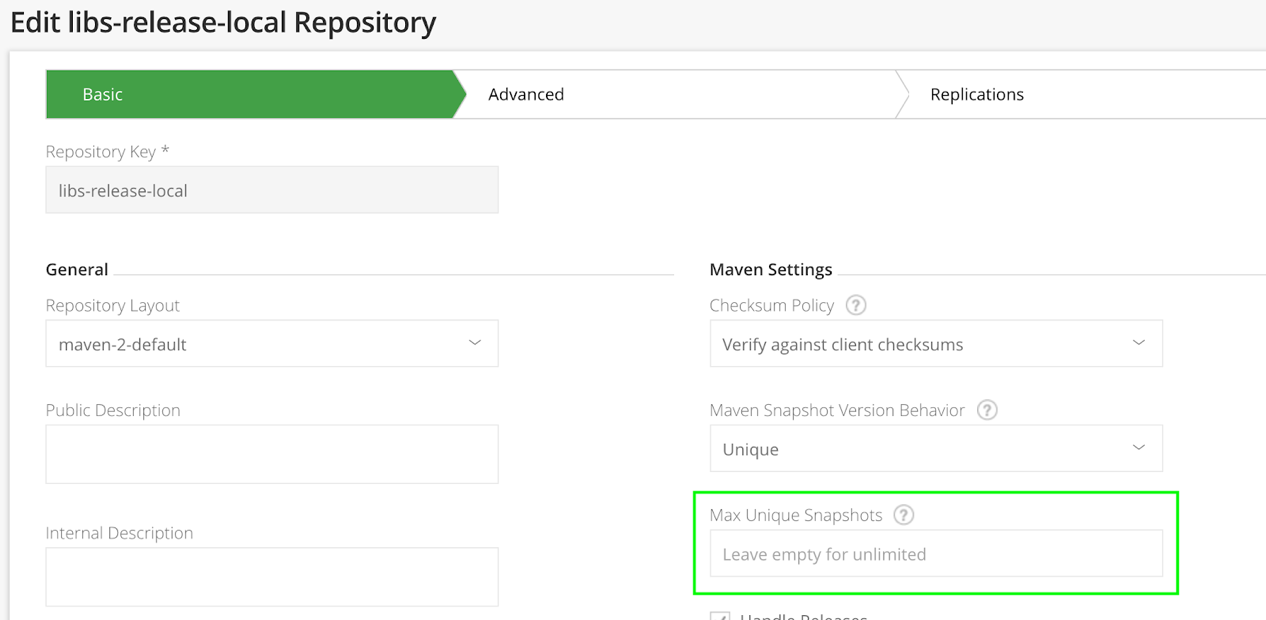Click the General section heading
1266x620 pixels.
point(77,269)
